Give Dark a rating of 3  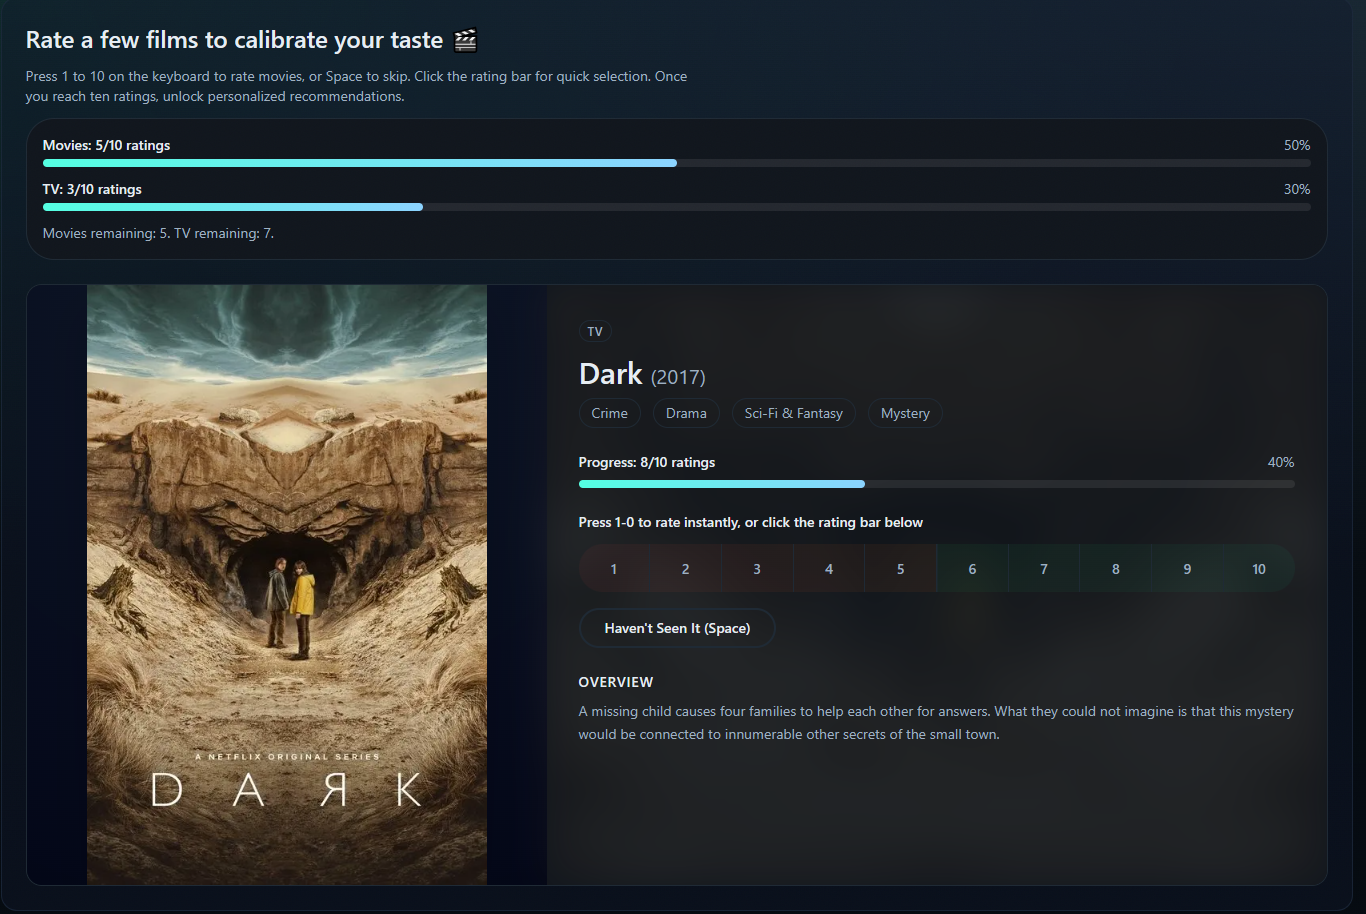pyautogui.click(x=757, y=569)
